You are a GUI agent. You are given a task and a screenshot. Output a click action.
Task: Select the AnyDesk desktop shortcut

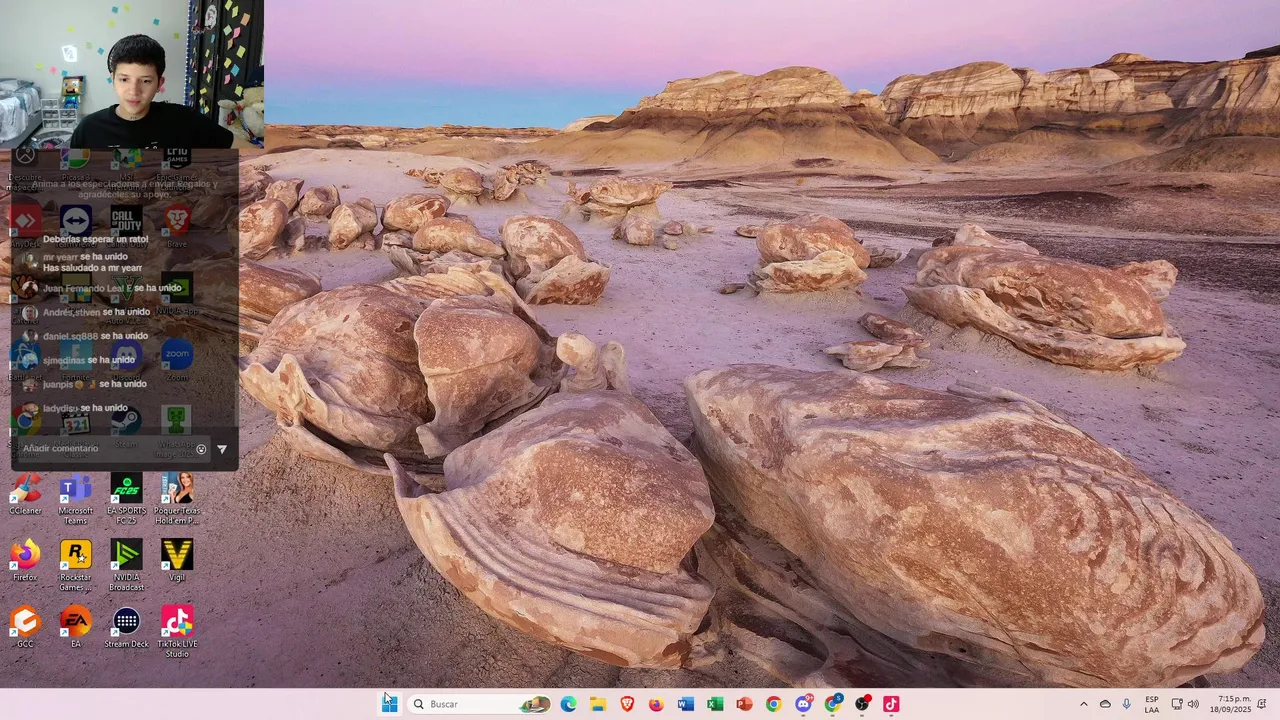(x=25, y=226)
